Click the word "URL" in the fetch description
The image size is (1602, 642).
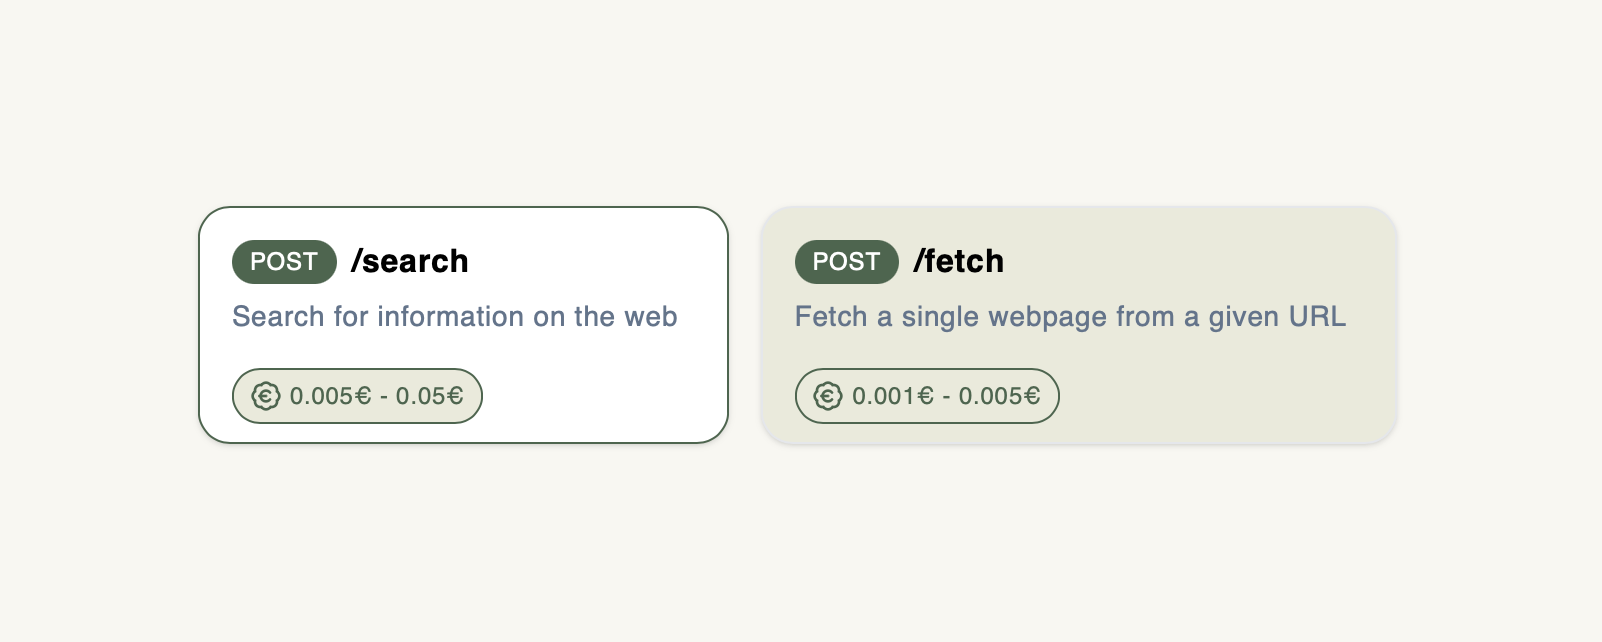click(1317, 317)
